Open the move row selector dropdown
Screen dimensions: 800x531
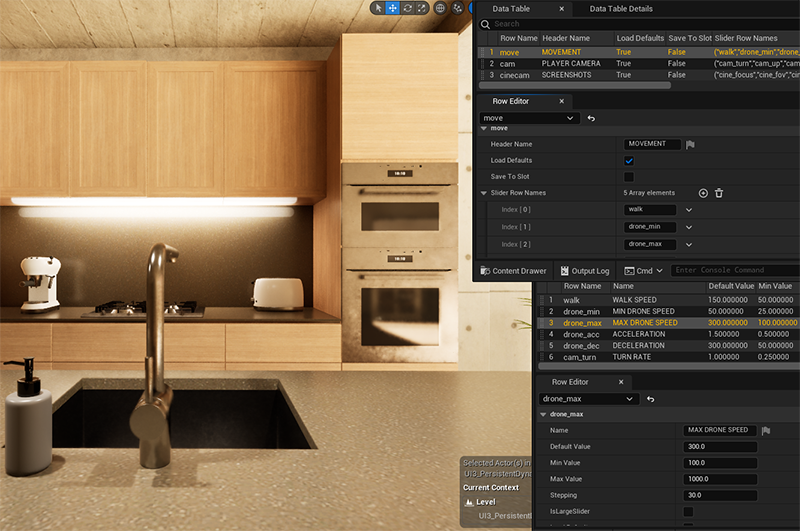529,118
